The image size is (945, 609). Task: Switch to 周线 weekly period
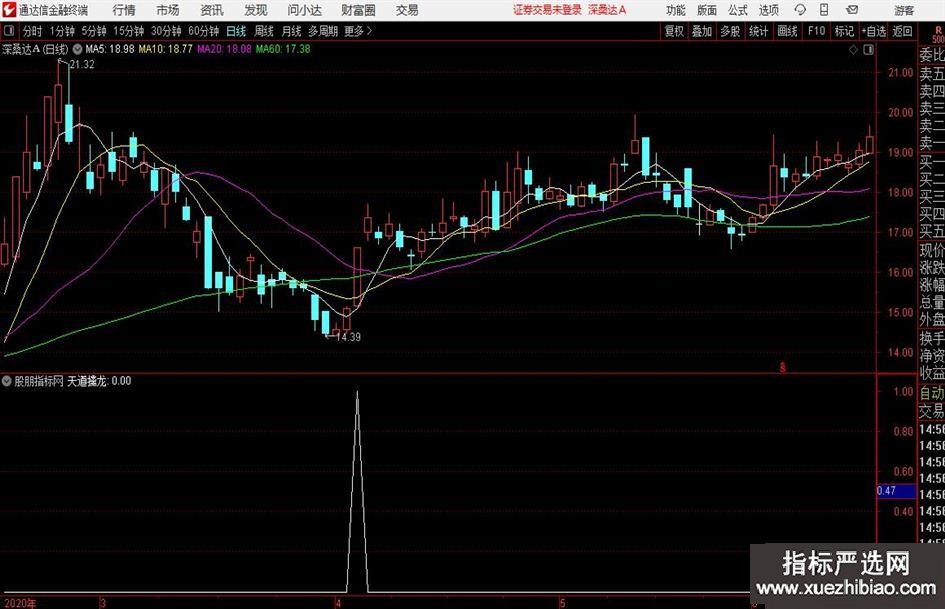[x=263, y=31]
